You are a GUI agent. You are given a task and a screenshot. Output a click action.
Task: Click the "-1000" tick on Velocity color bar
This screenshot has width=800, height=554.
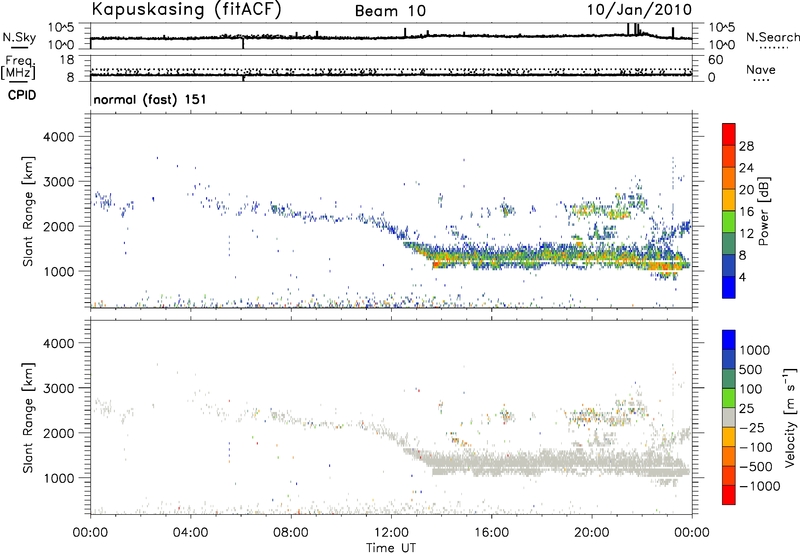(x=759, y=486)
